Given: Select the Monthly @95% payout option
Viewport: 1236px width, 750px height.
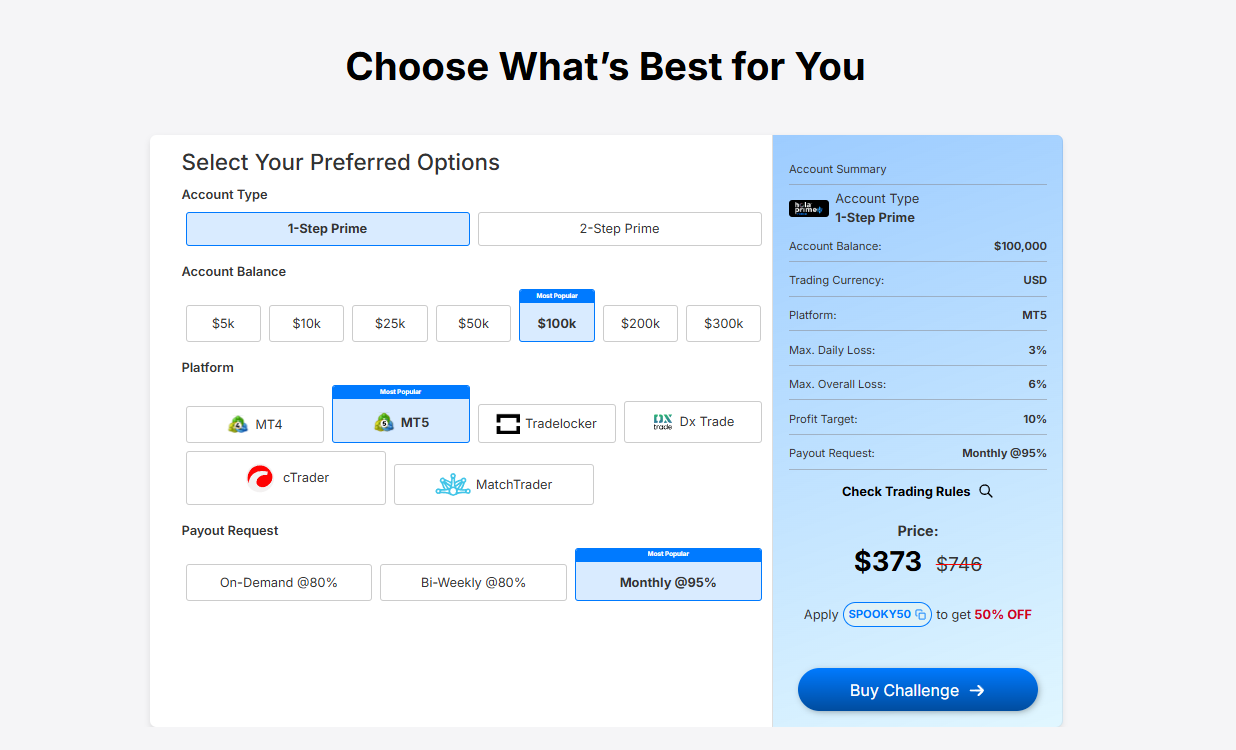Looking at the screenshot, I should [668, 582].
